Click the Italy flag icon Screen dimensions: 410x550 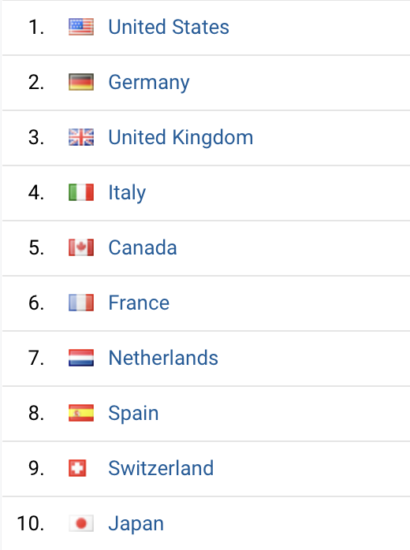pos(81,192)
